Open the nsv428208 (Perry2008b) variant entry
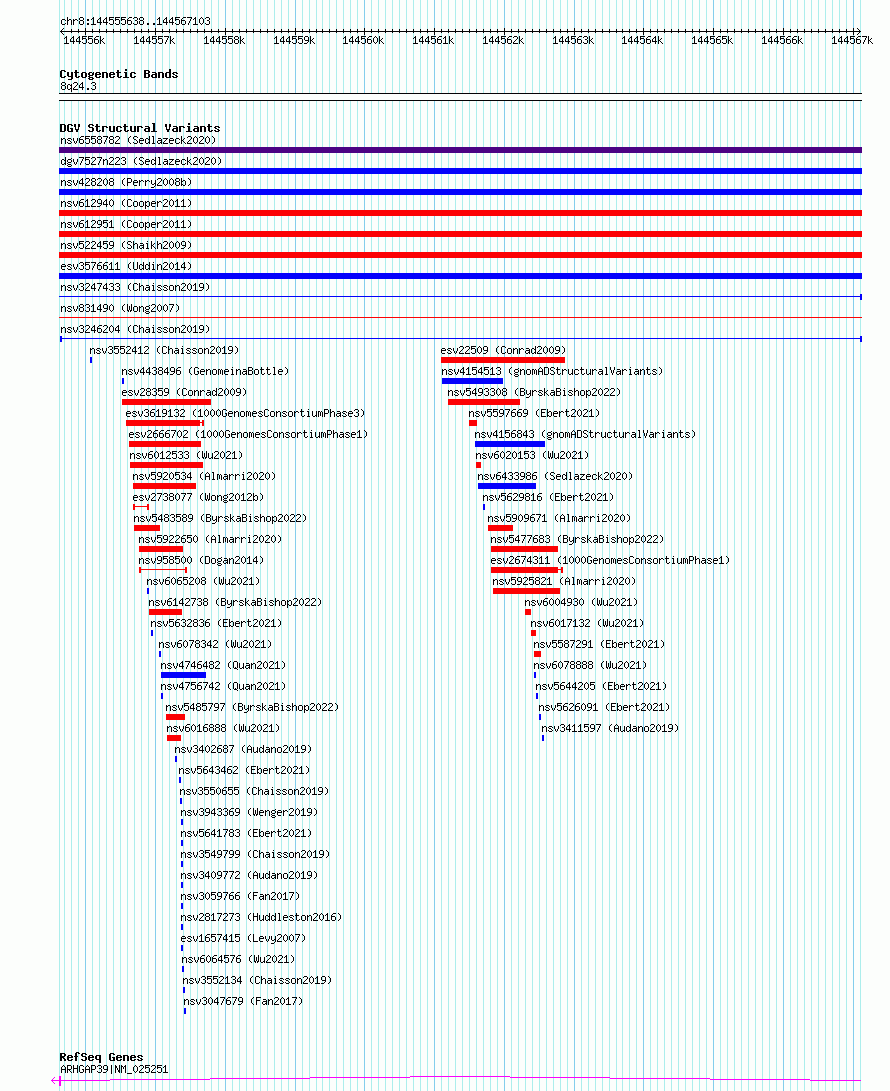Viewport: 890px width, 1091px height. 126,182
